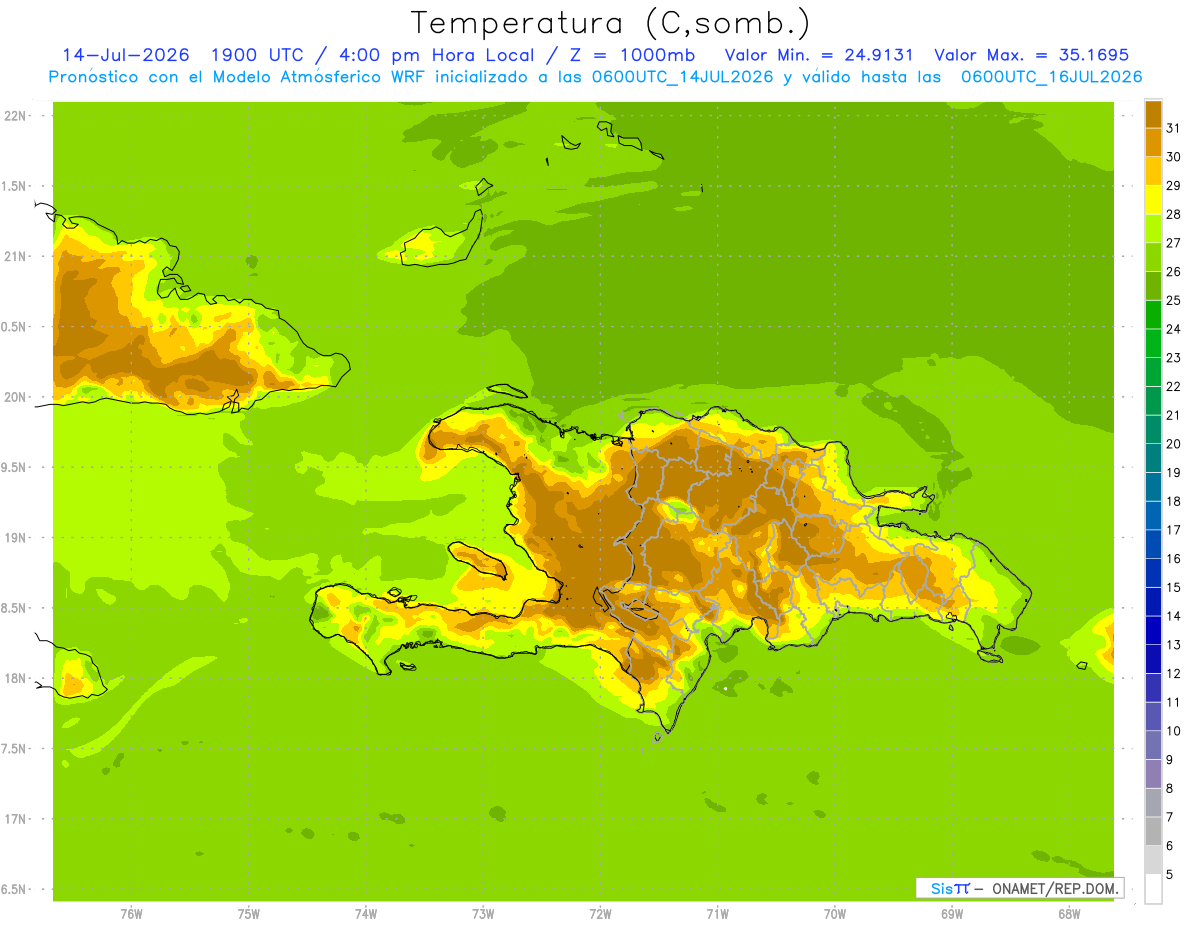
Task: Click the white legend swatch below 5
Action: (1153, 889)
